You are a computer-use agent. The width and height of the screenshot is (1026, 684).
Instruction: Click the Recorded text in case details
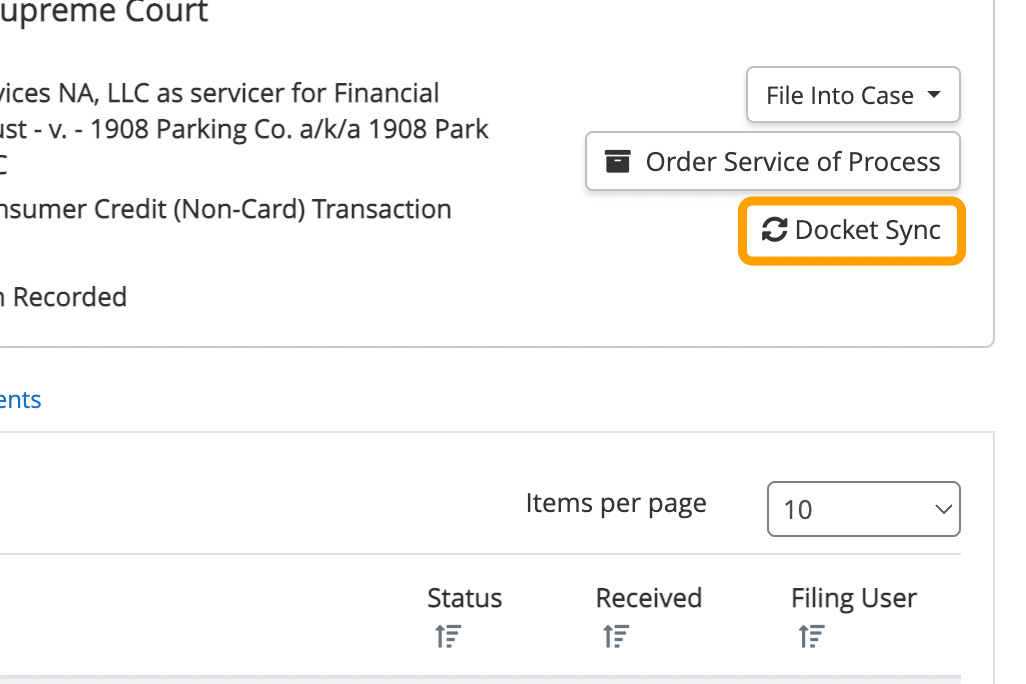[x=68, y=297]
